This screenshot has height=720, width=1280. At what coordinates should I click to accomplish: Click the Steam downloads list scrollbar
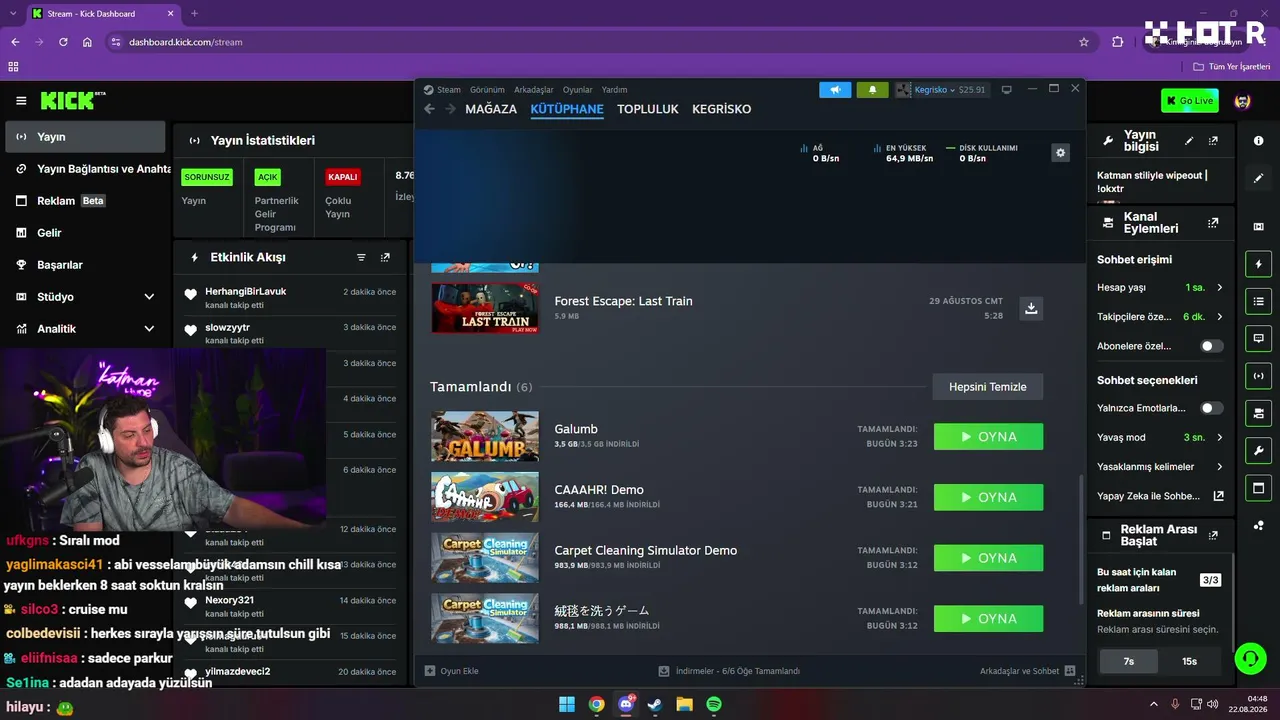pyautogui.click(x=1081, y=540)
